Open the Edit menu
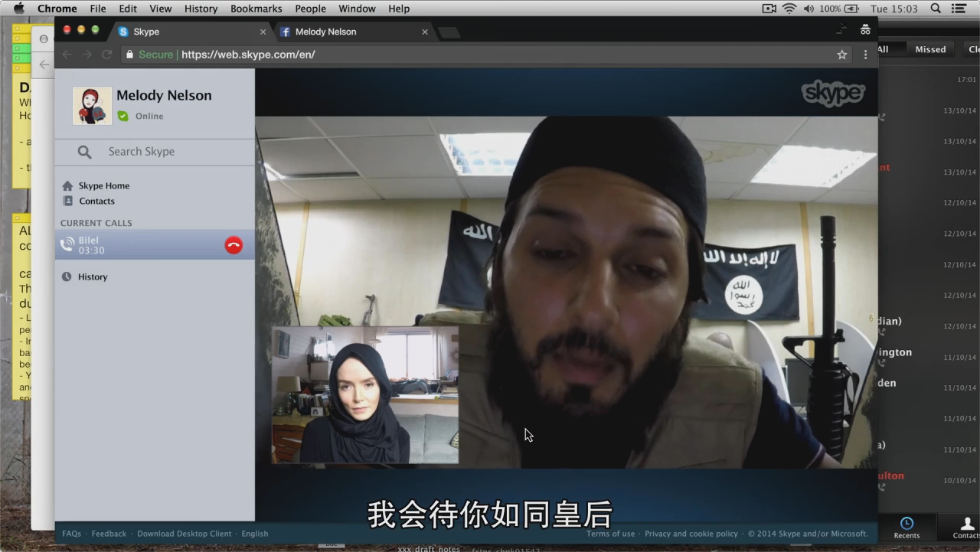This screenshot has width=980, height=552. pos(128,9)
